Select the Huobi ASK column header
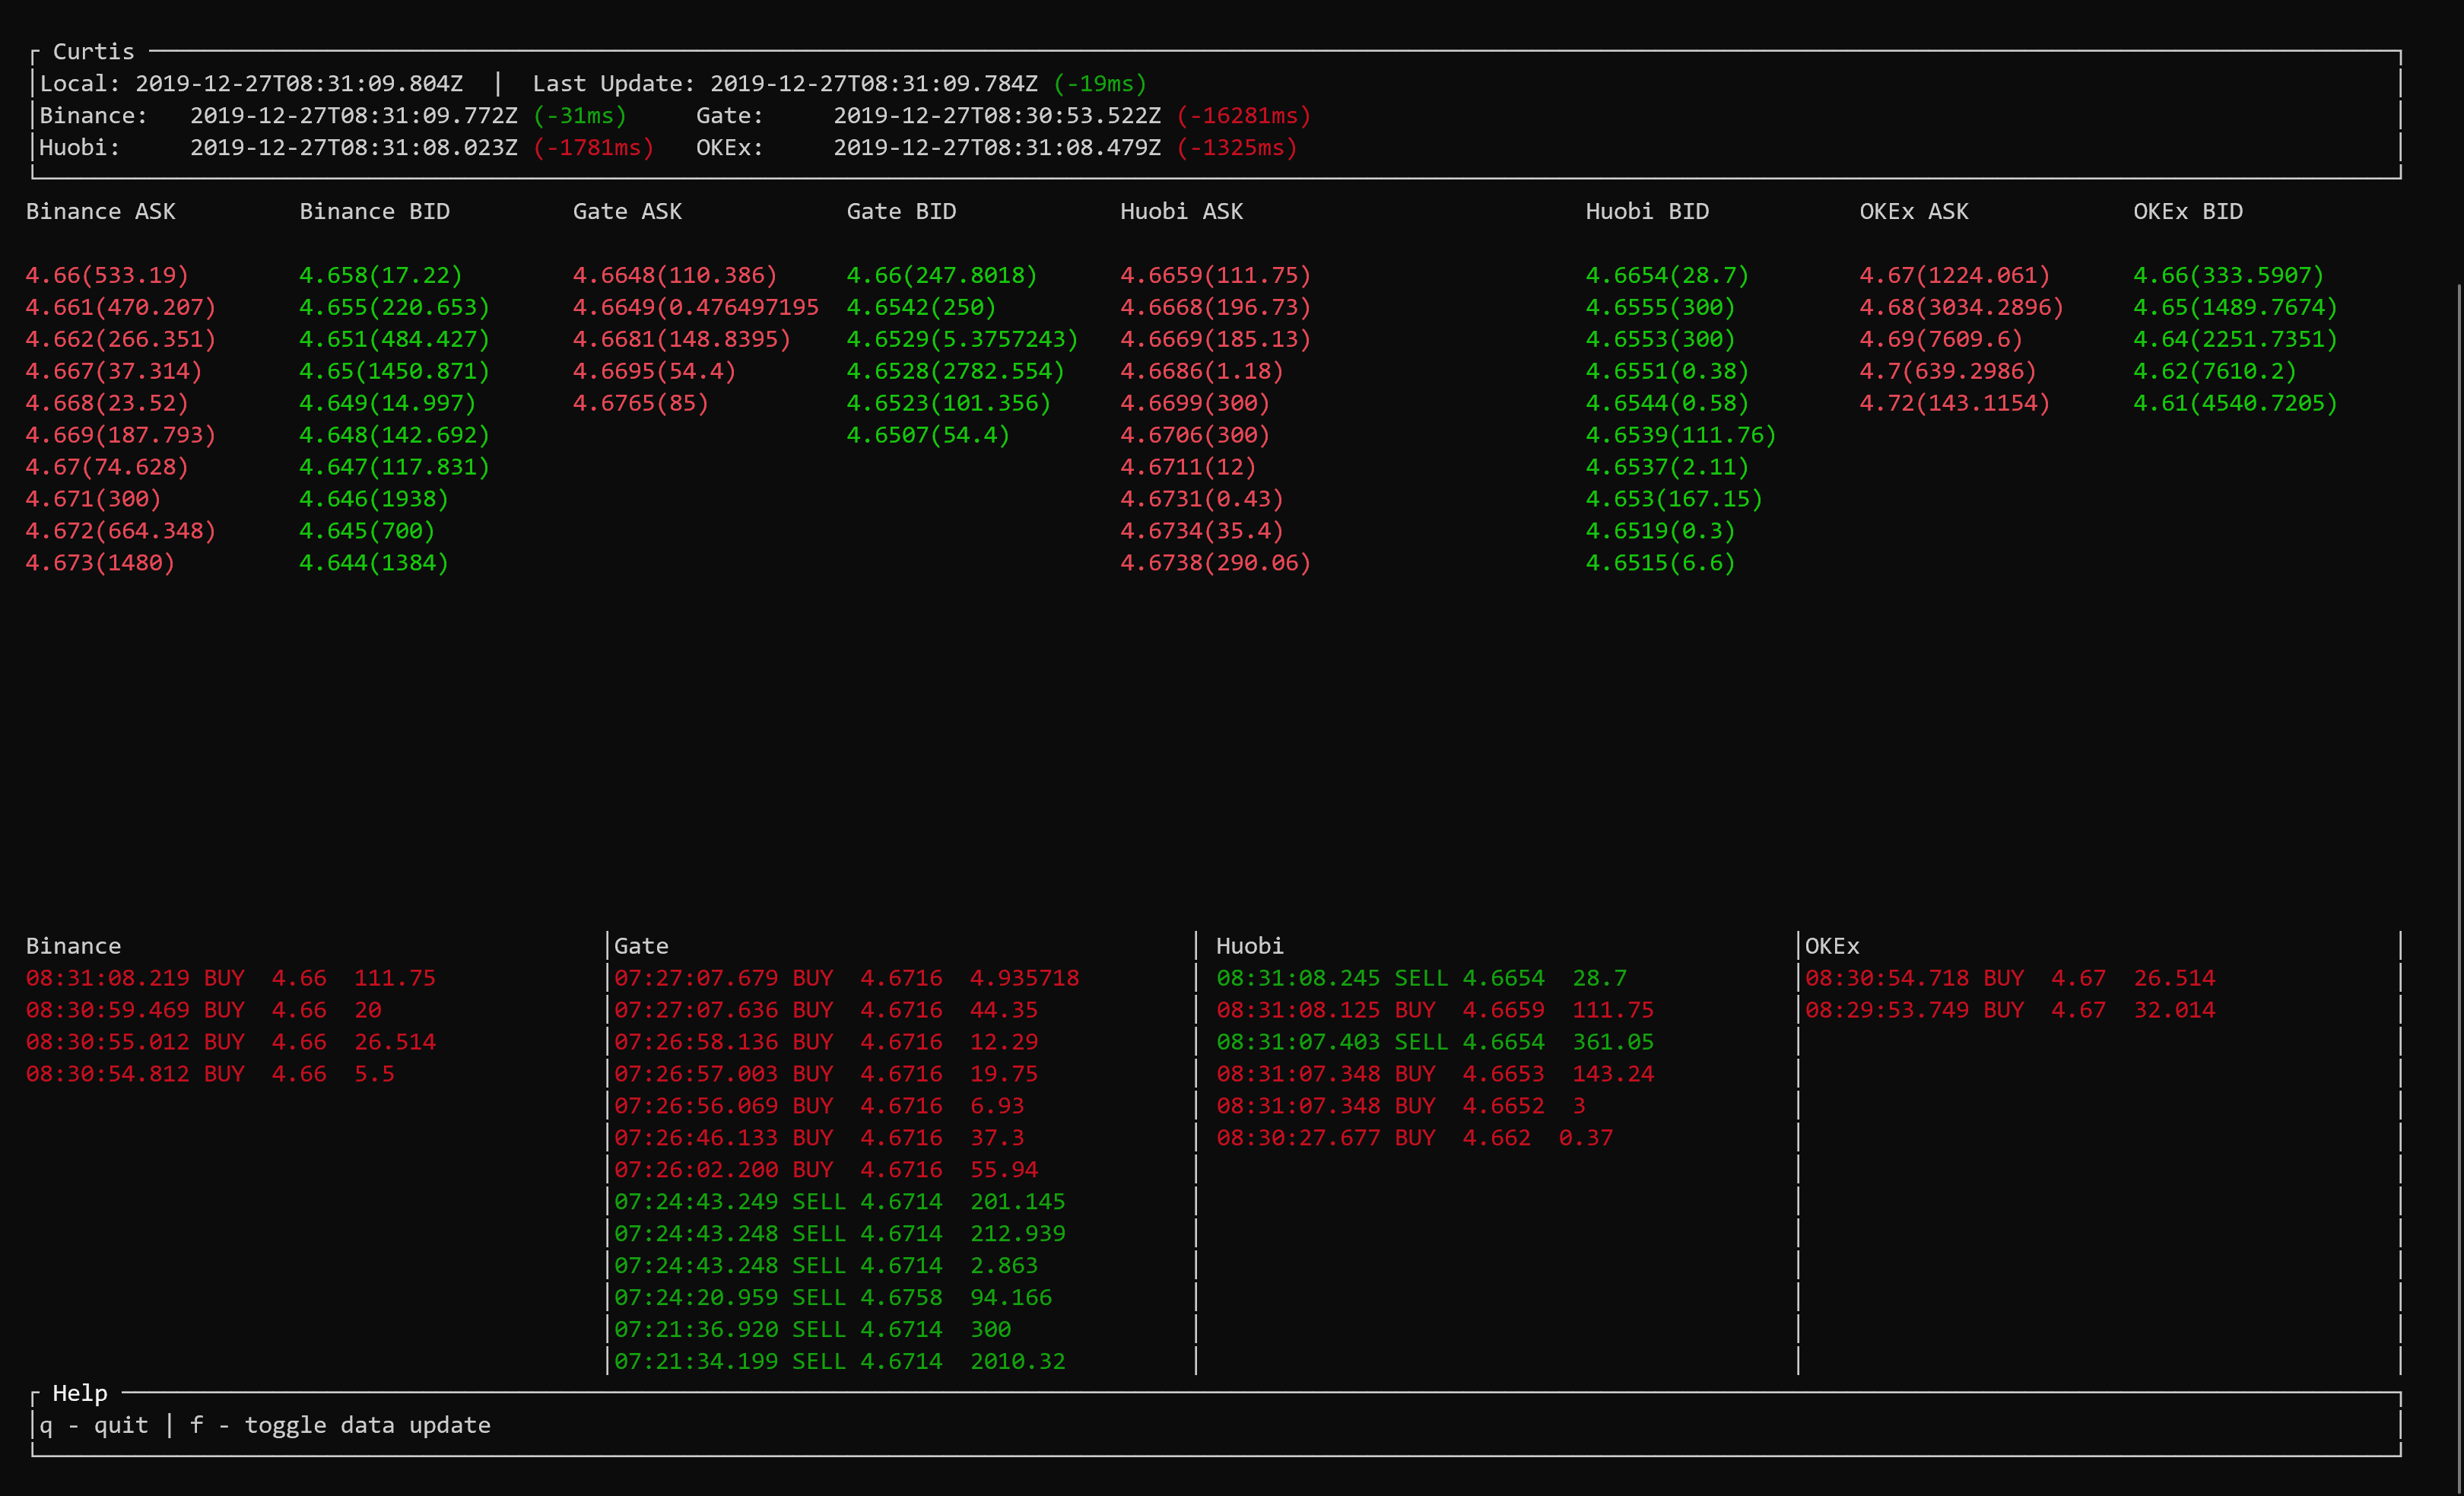 [1181, 211]
